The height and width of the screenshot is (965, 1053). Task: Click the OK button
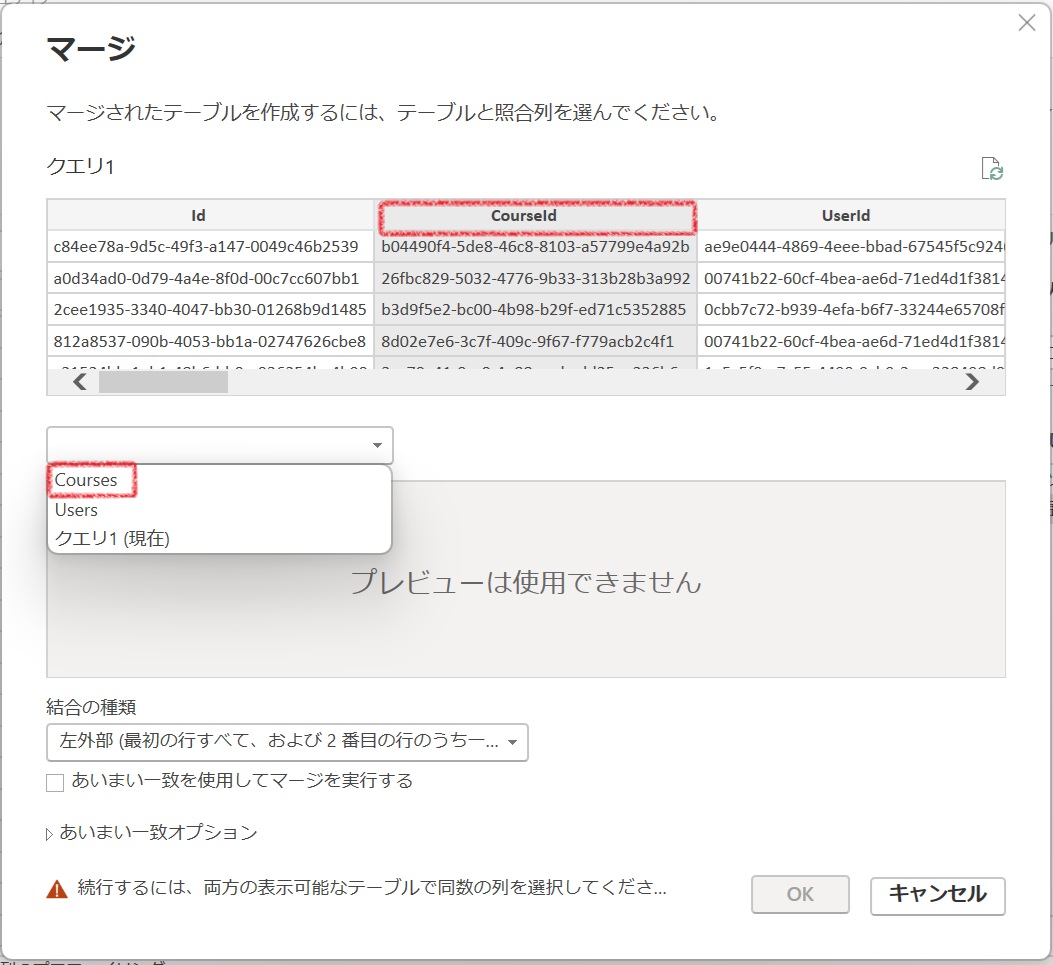click(x=800, y=895)
